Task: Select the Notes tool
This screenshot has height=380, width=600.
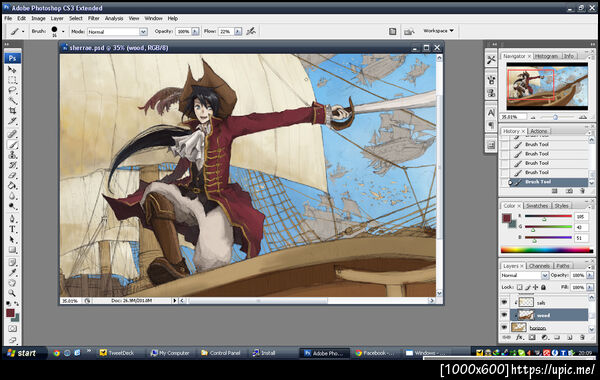Action: pyautogui.click(x=12, y=263)
